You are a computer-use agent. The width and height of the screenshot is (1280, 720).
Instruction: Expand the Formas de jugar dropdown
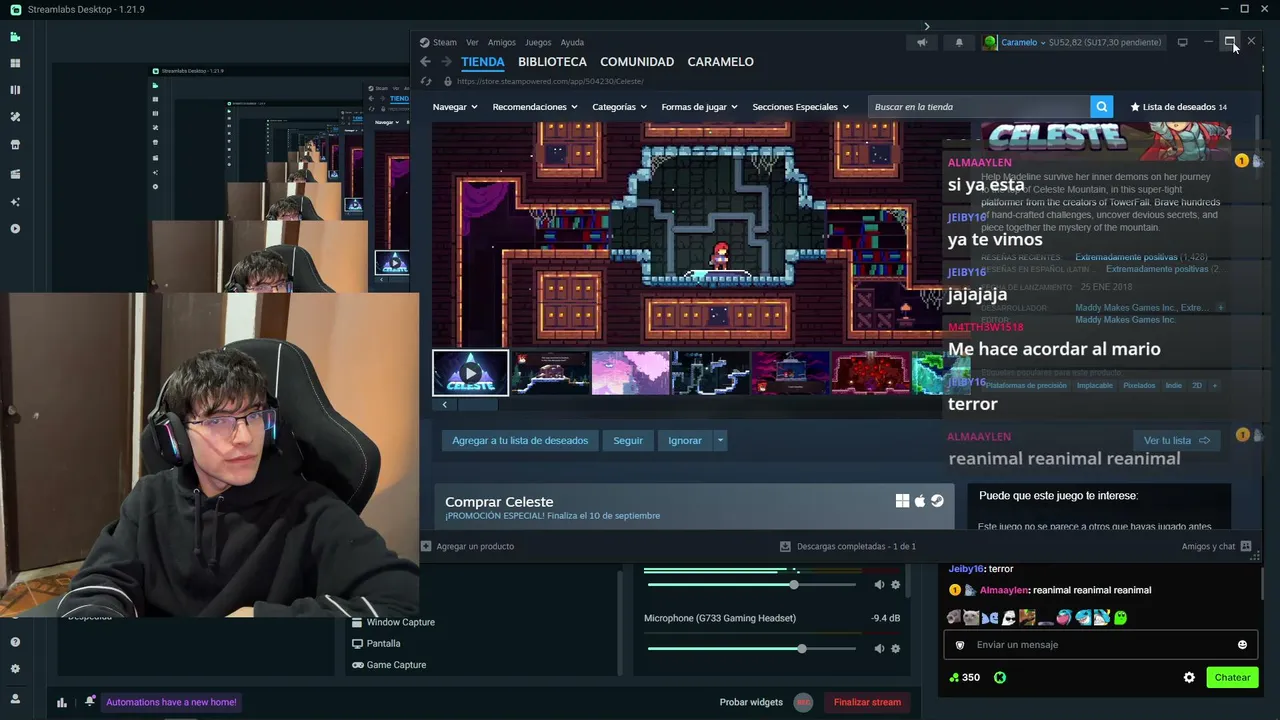pyautogui.click(x=699, y=107)
